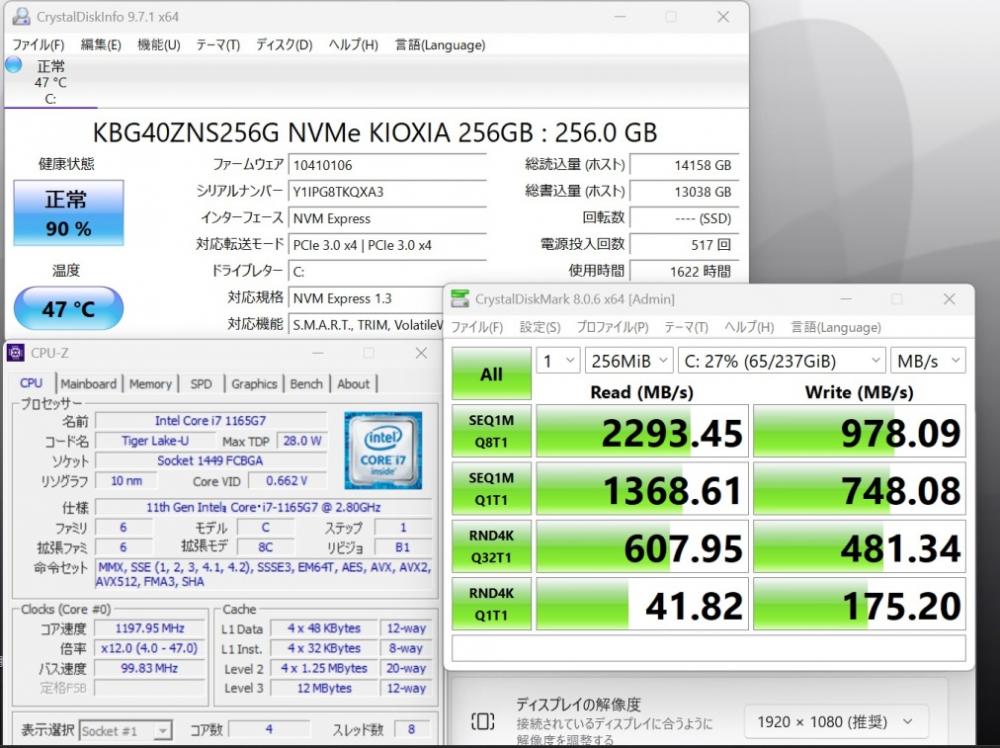
Task: Click the Intel Core i7 logo in CPU-Z
Action: (383, 450)
